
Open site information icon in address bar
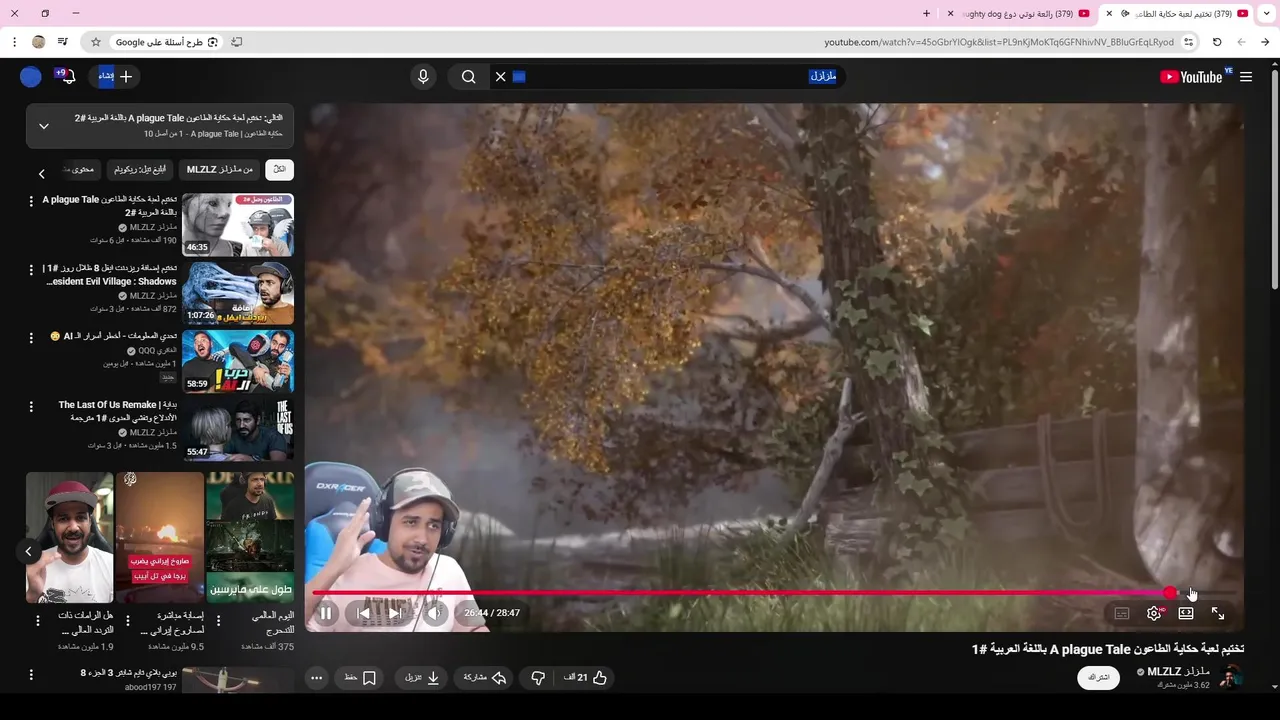[1188, 42]
